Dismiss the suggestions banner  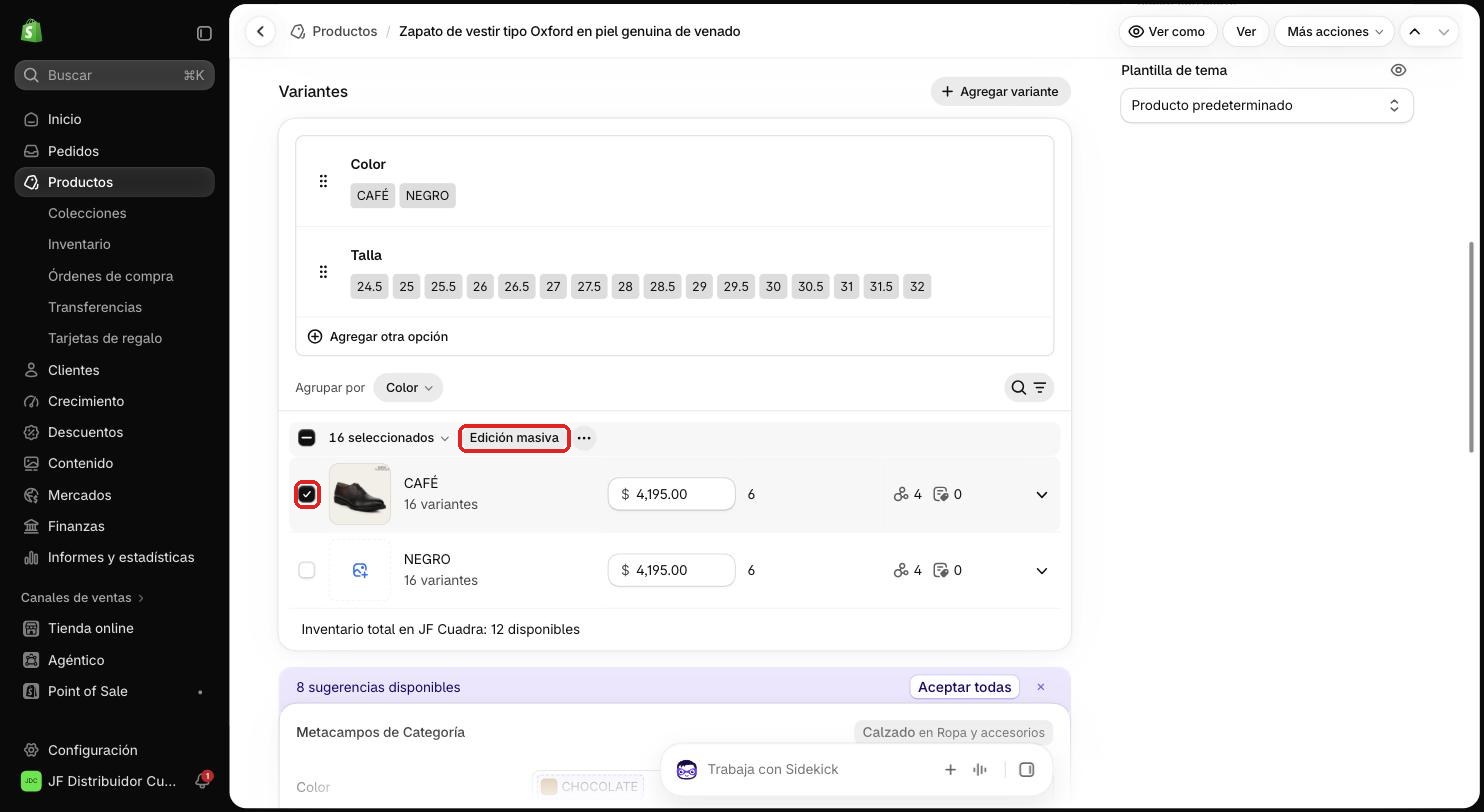[x=1041, y=687]
